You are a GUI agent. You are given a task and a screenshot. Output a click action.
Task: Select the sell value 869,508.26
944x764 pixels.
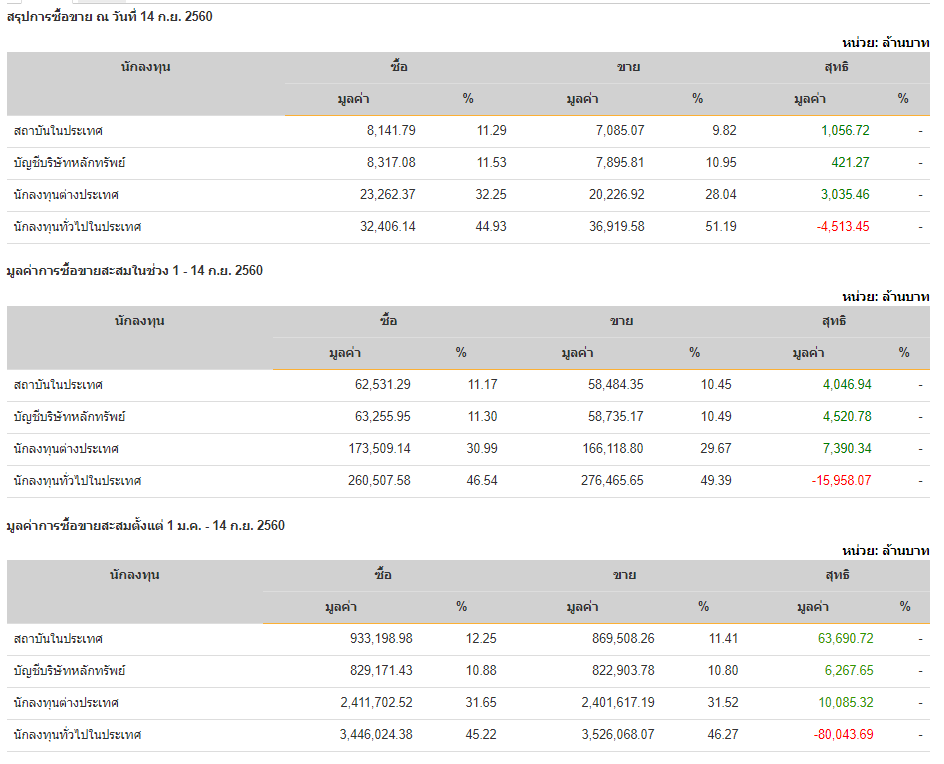[x=623, y=639]
